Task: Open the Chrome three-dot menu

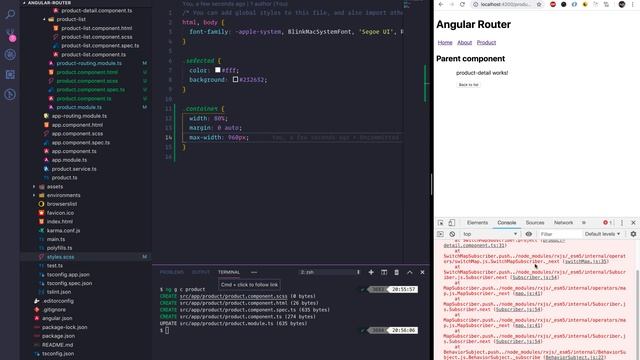Action: coord(633,4)
